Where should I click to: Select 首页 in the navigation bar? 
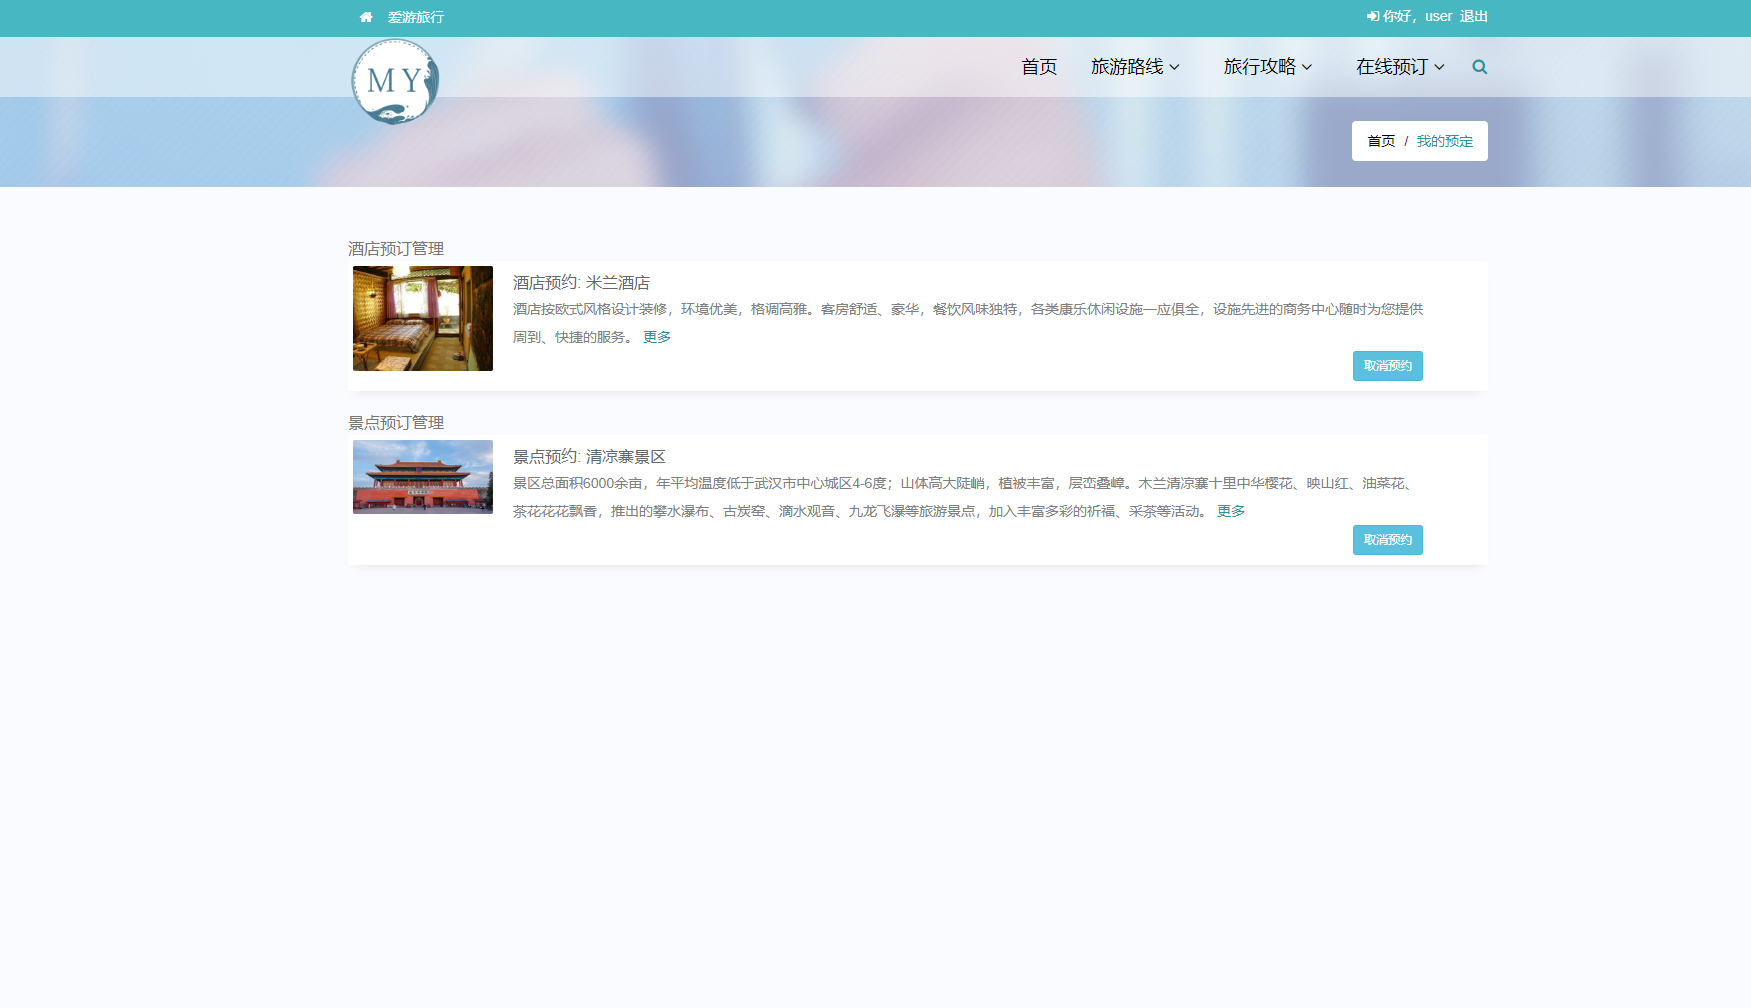[1038, 67]
